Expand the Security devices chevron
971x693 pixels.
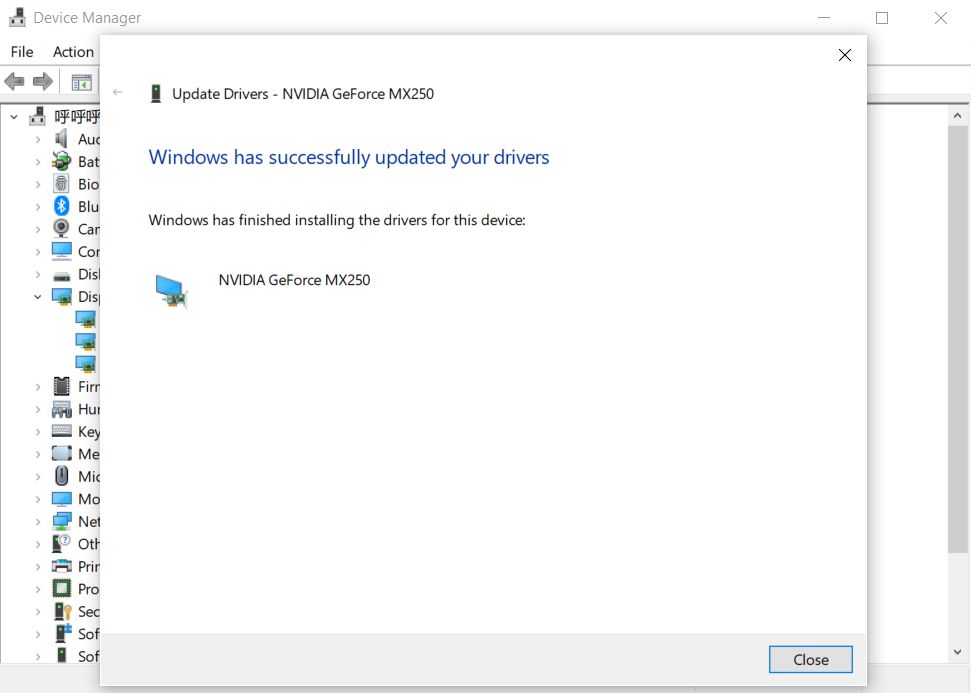point(38,612)
